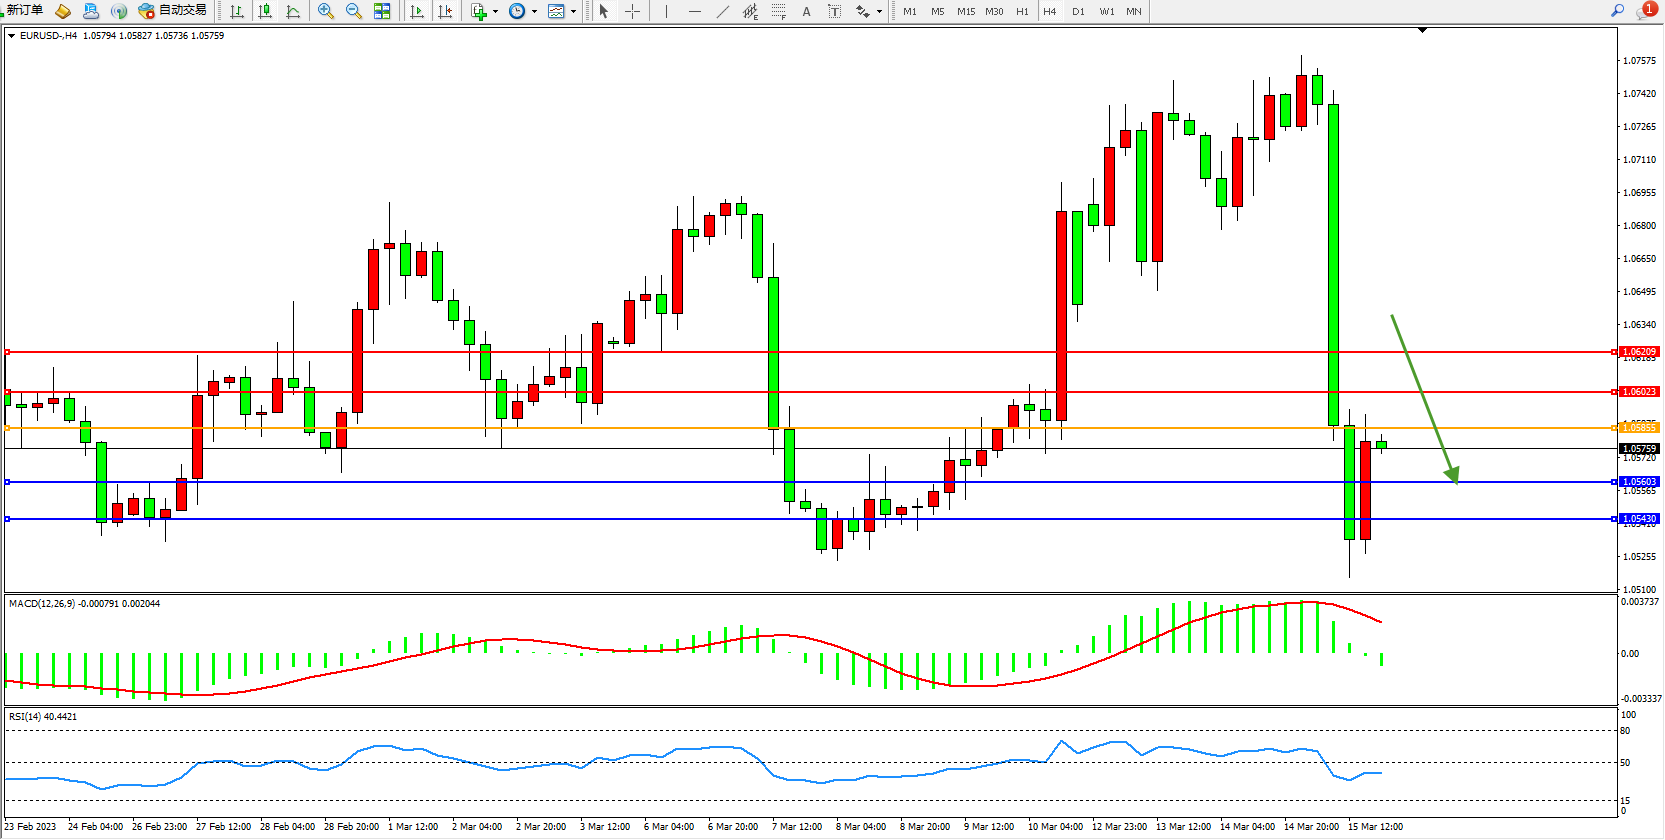The image size is (1665, 840).
Task: Zoom out of the chart
Action: (354, 11)
